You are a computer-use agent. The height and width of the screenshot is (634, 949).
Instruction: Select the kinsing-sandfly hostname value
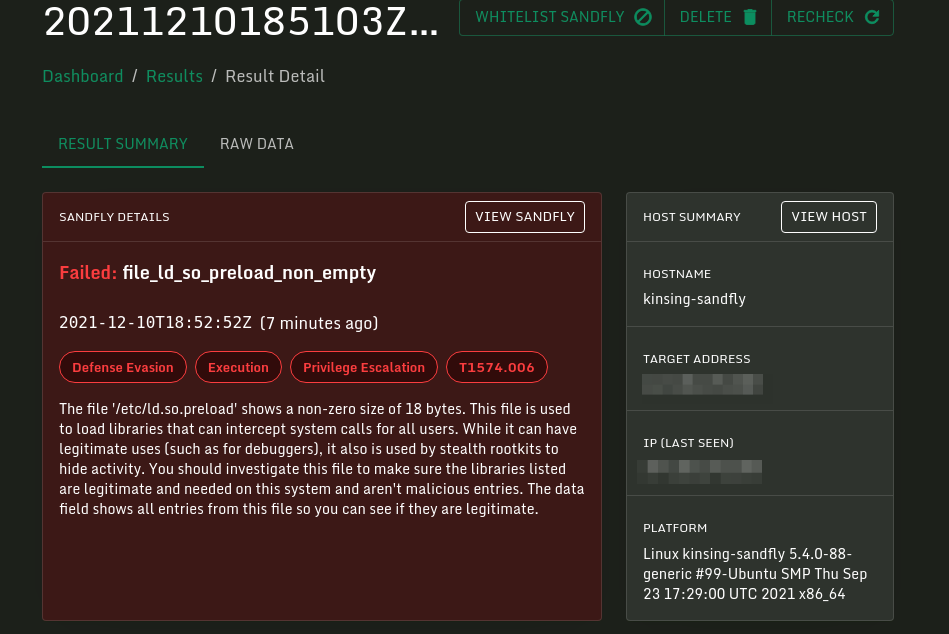pyautogui.click(x=694, y=299)
